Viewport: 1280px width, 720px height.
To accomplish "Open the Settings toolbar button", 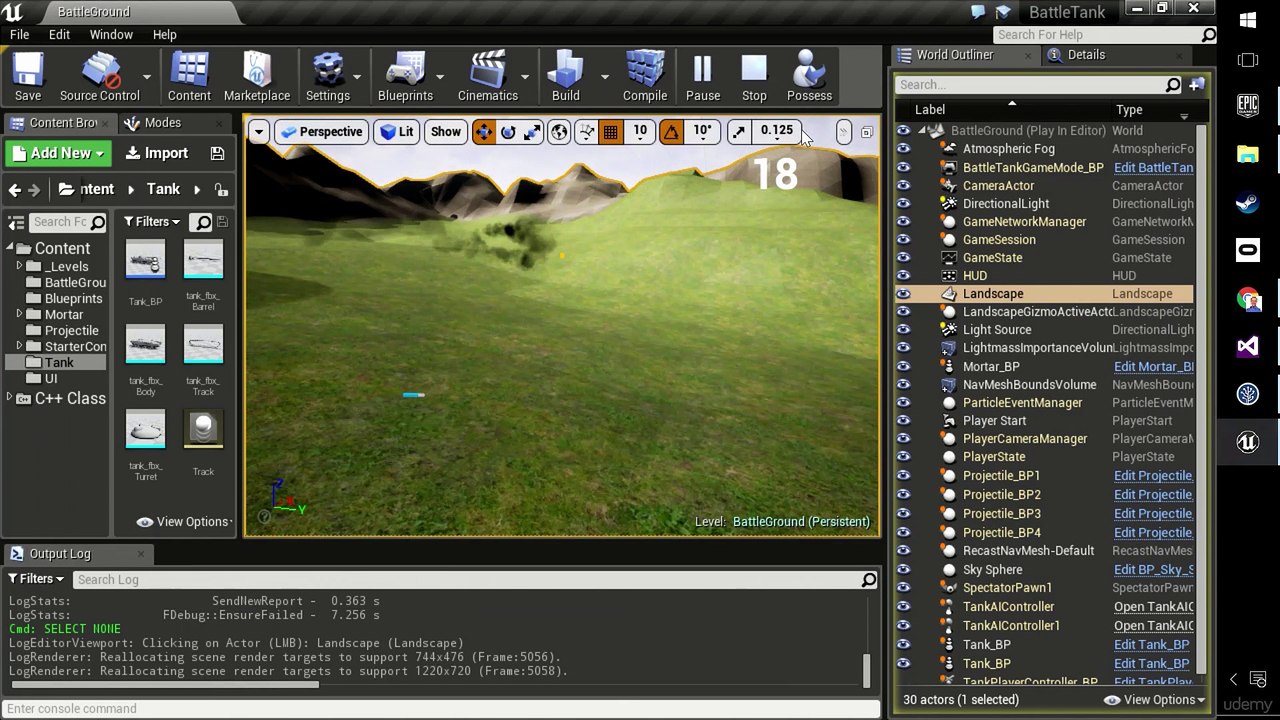I will (328, 77).
